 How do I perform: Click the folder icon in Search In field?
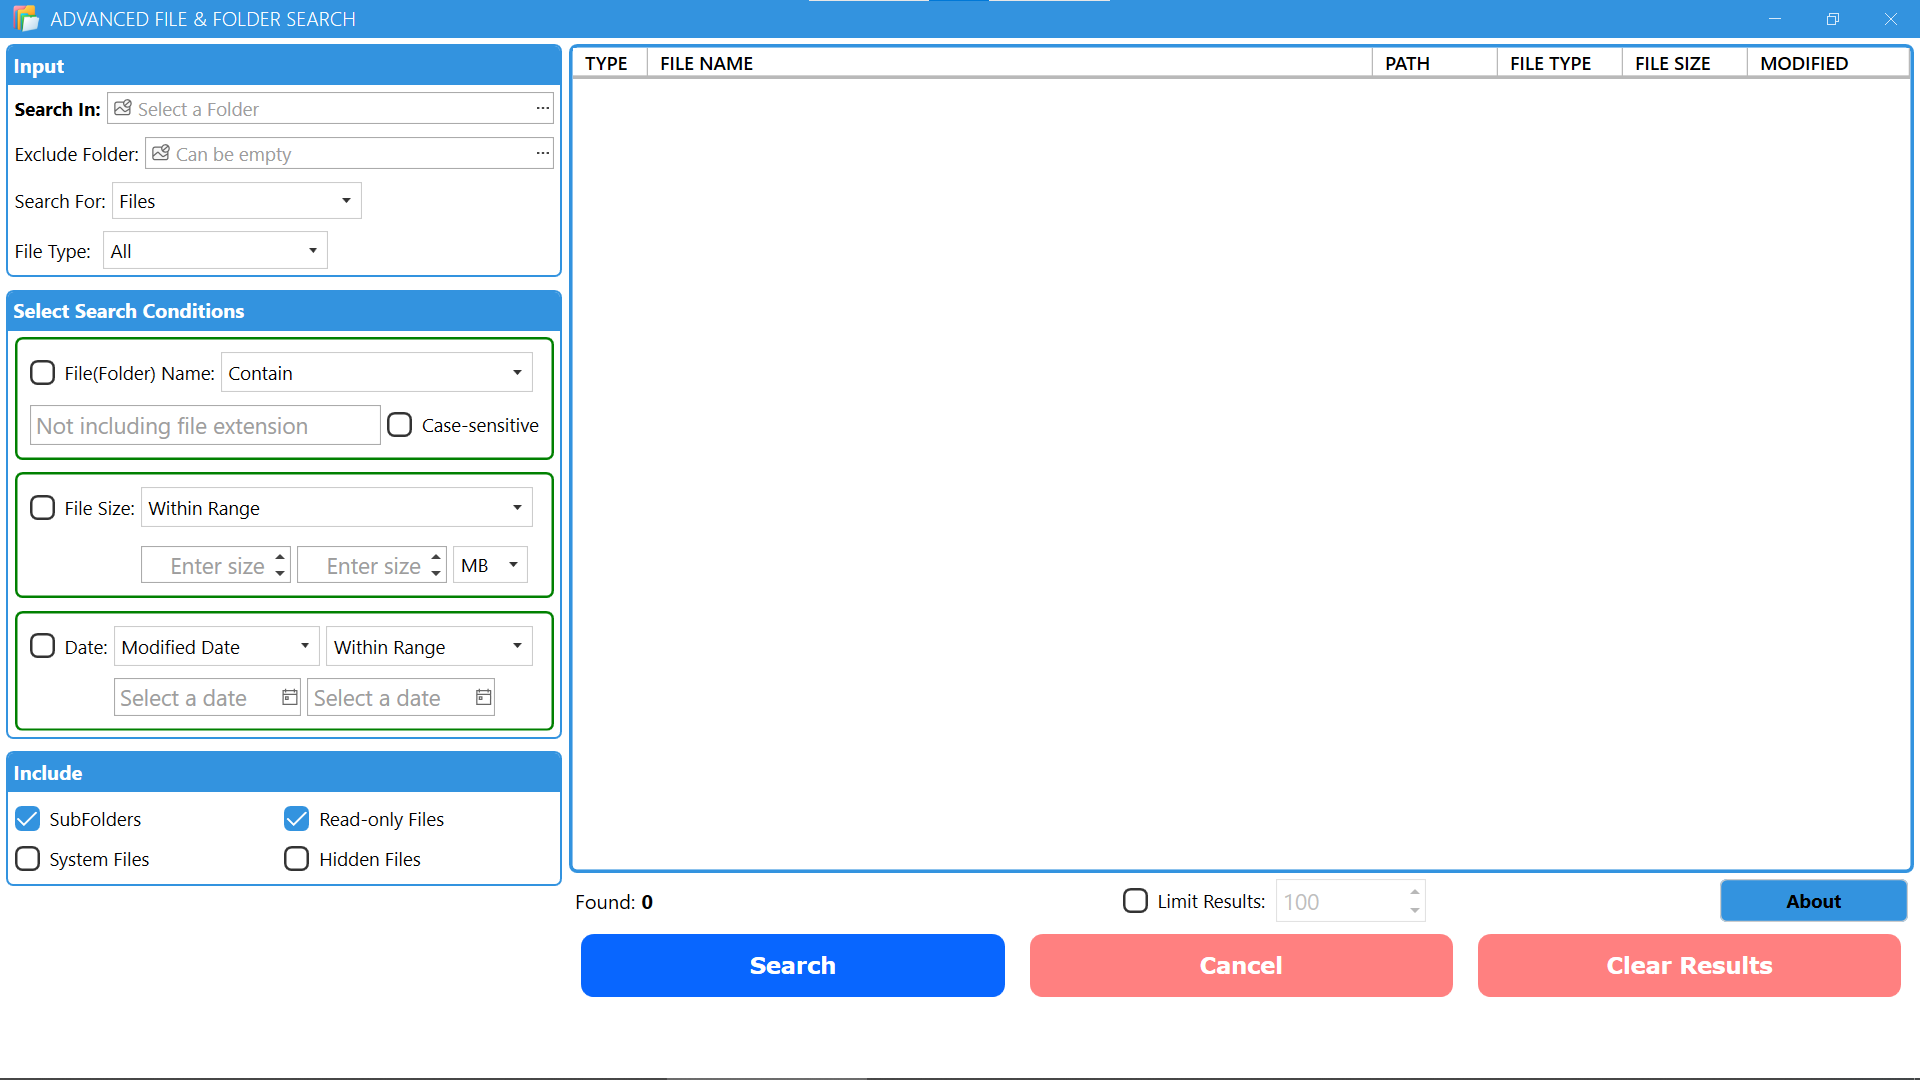[123, 108]
